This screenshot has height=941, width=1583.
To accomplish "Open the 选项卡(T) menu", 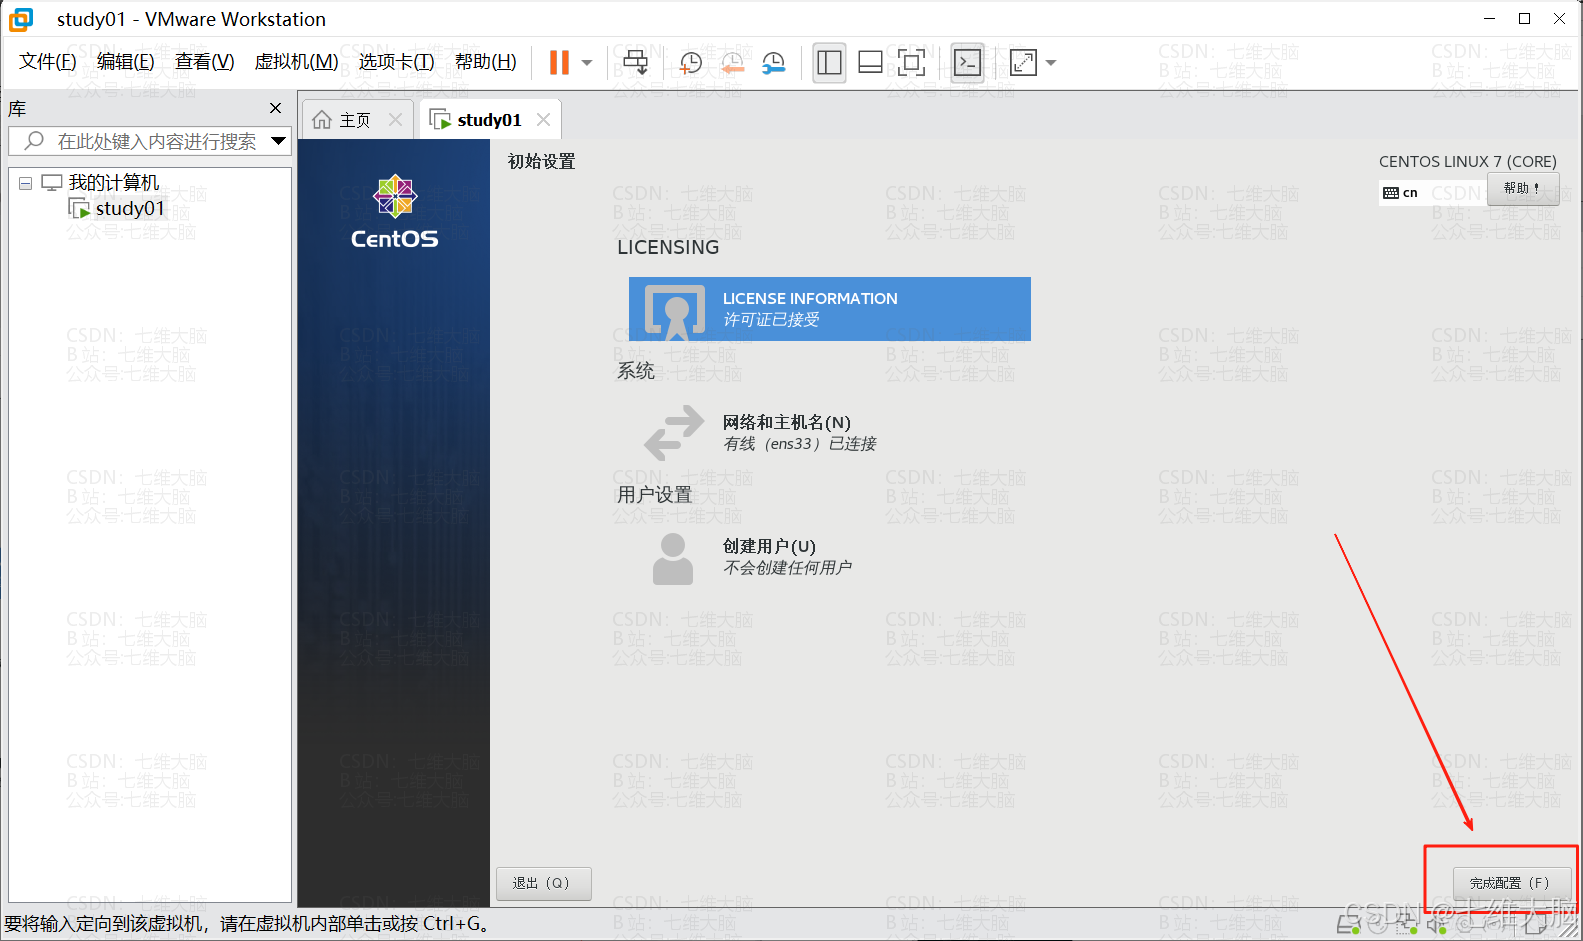I will coord(397,62).
